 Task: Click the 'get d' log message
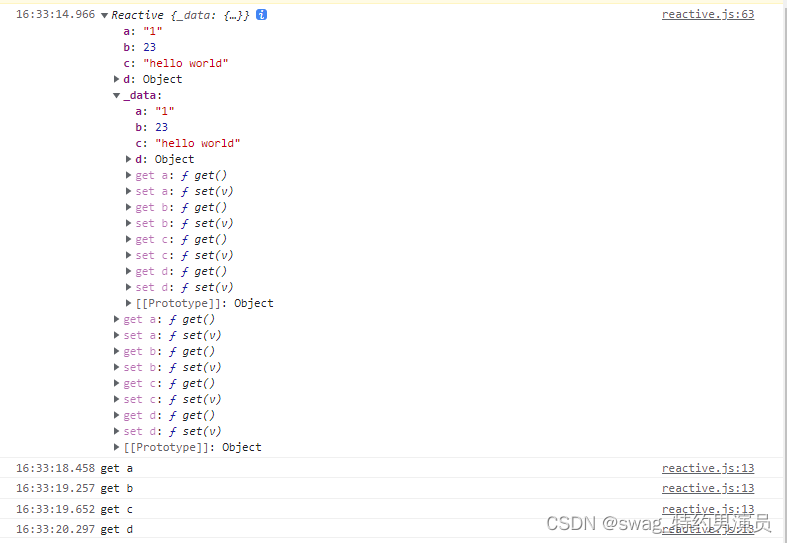click(x=116, y=529)
